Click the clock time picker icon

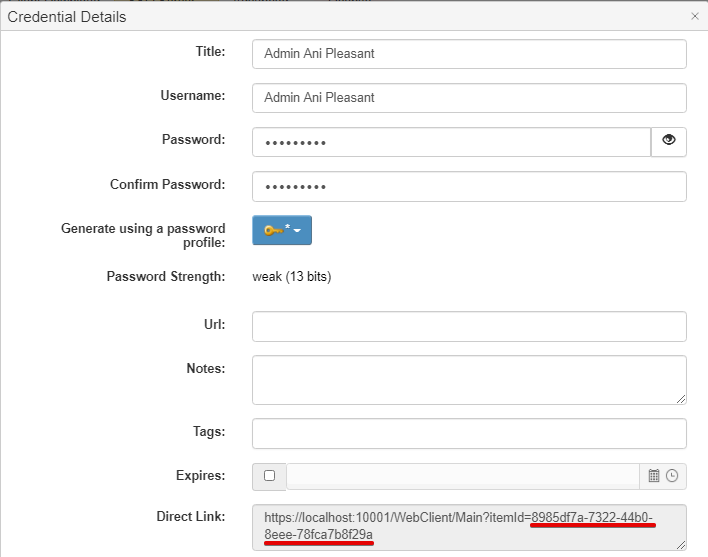click(672, 476)
